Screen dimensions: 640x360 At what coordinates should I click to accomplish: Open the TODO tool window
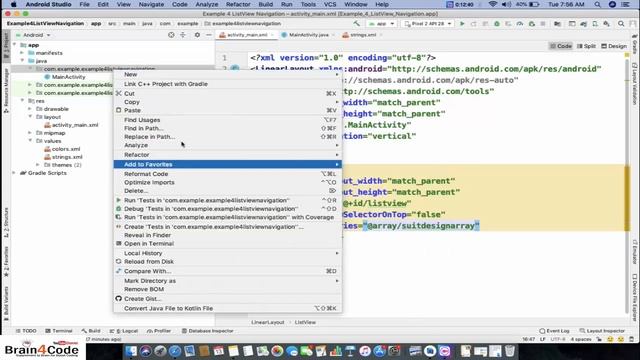pyautogui.click(x=26, y=331)
